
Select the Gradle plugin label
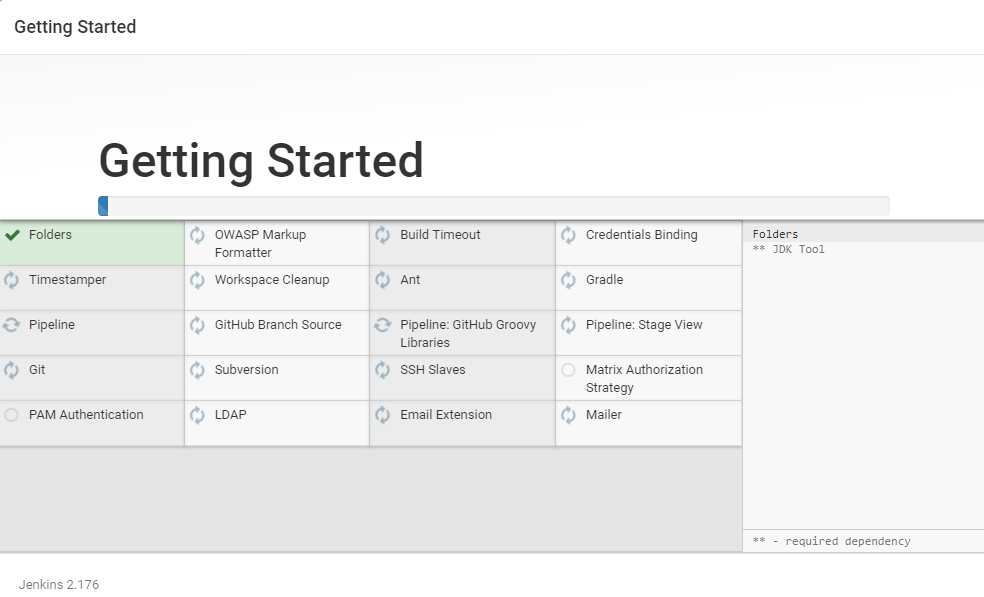pyautogui.click(x=604, y=280)
